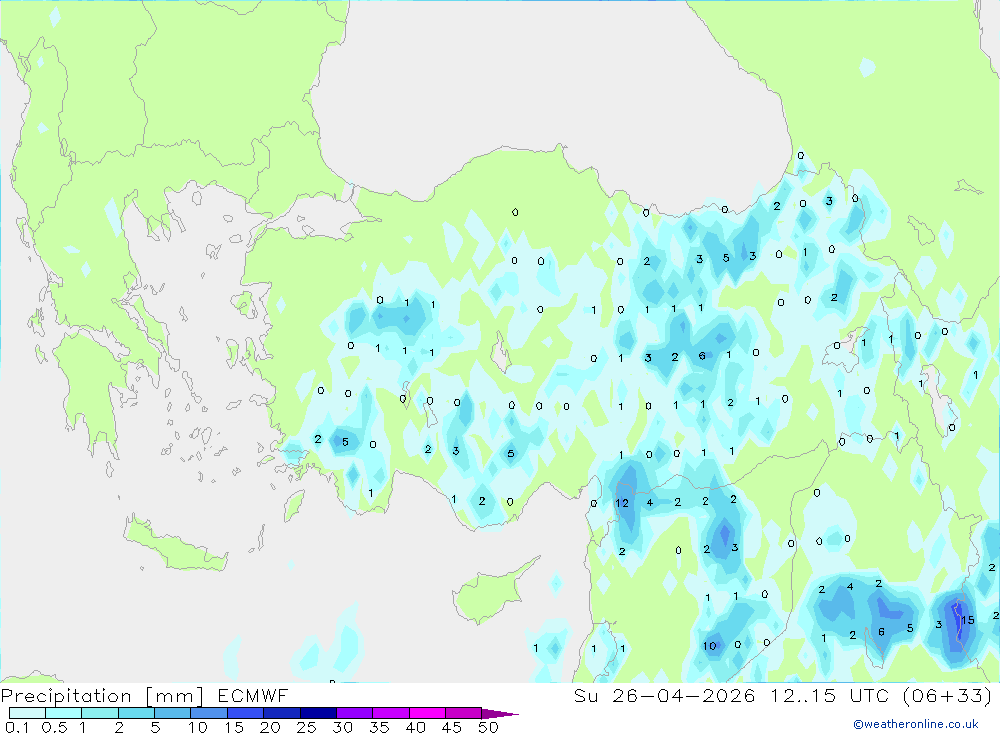Click the '30' legend scale label
The height and width of the screenshot is (733, 1000).
[x=343, y=727]
